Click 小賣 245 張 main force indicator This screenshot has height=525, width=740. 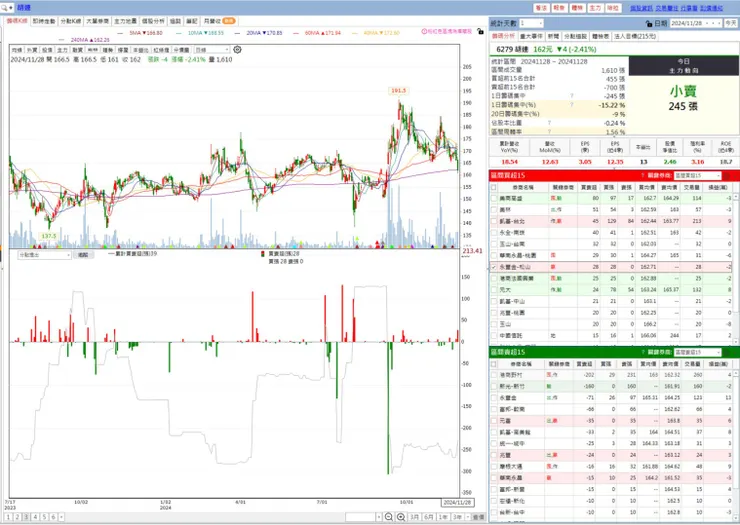point(683,99)
